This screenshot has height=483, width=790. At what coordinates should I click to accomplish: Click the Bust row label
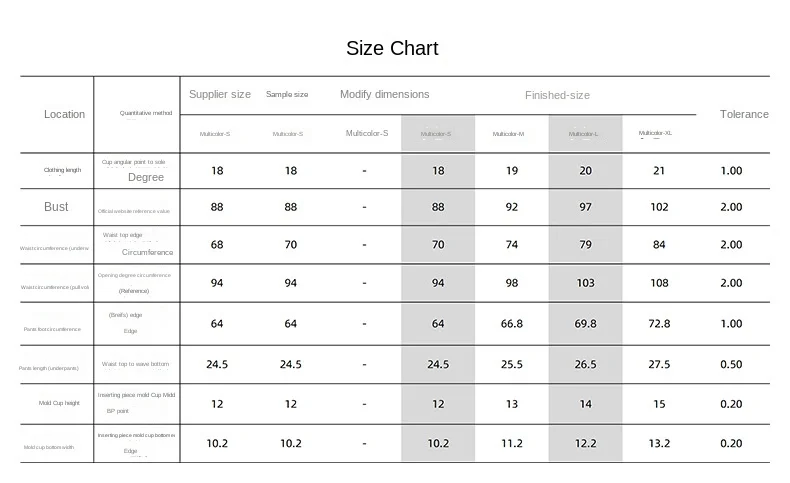(x=57, y=206)
